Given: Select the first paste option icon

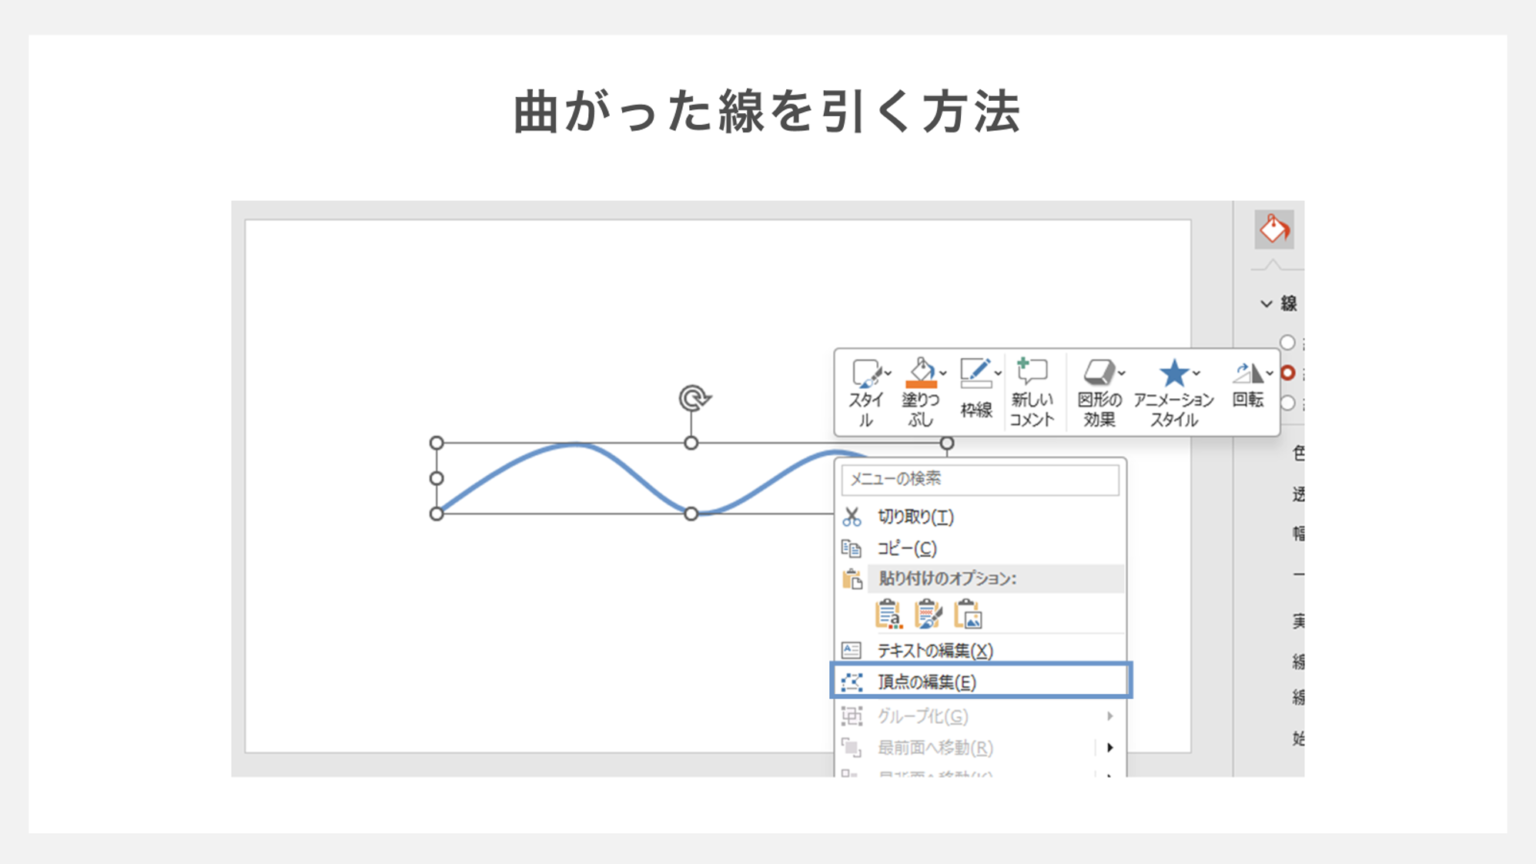Looking at the screenshot, I should 887,614.
